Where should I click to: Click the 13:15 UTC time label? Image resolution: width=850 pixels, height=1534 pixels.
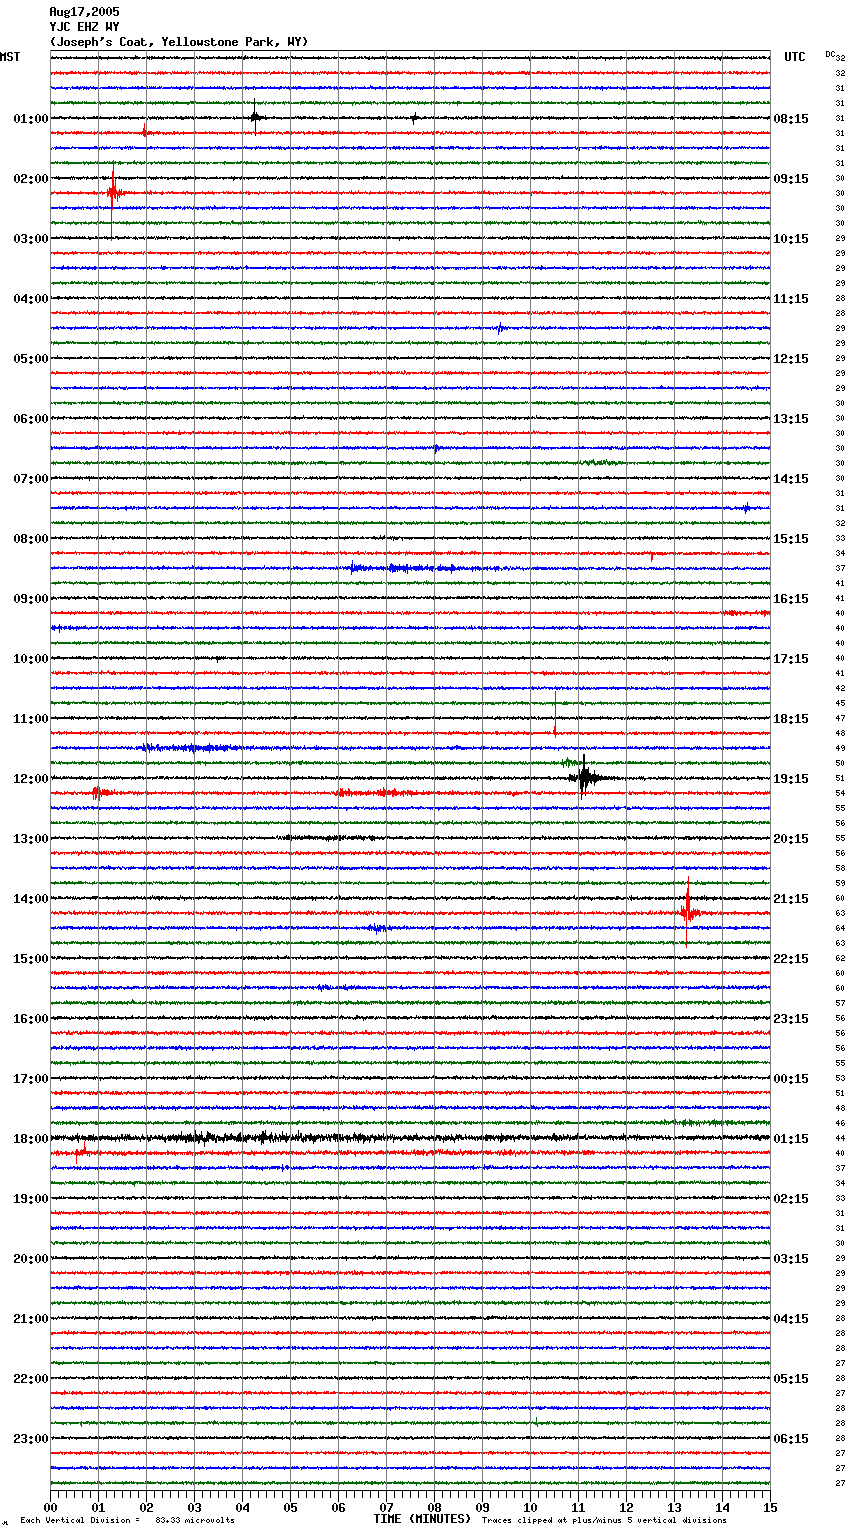(x=791, y=419)
